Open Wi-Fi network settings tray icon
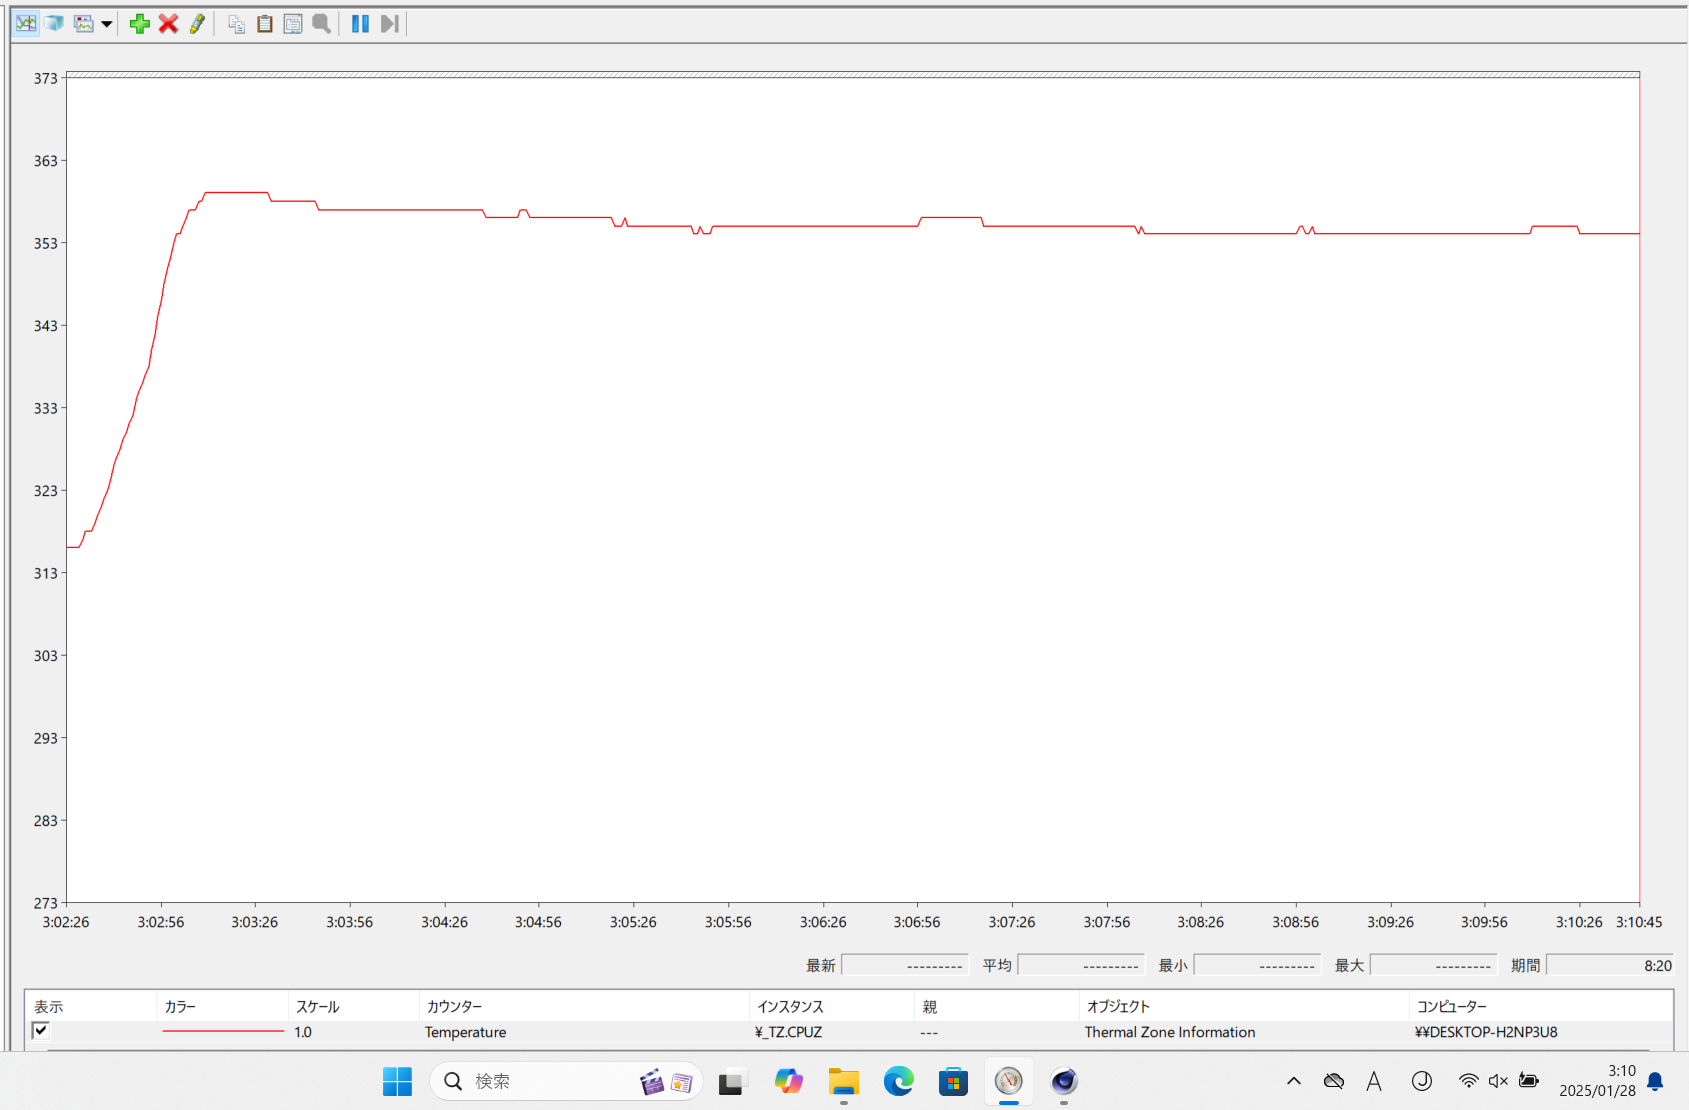This screenshot has height=1110, width=1689. tap(1468, 1081)
